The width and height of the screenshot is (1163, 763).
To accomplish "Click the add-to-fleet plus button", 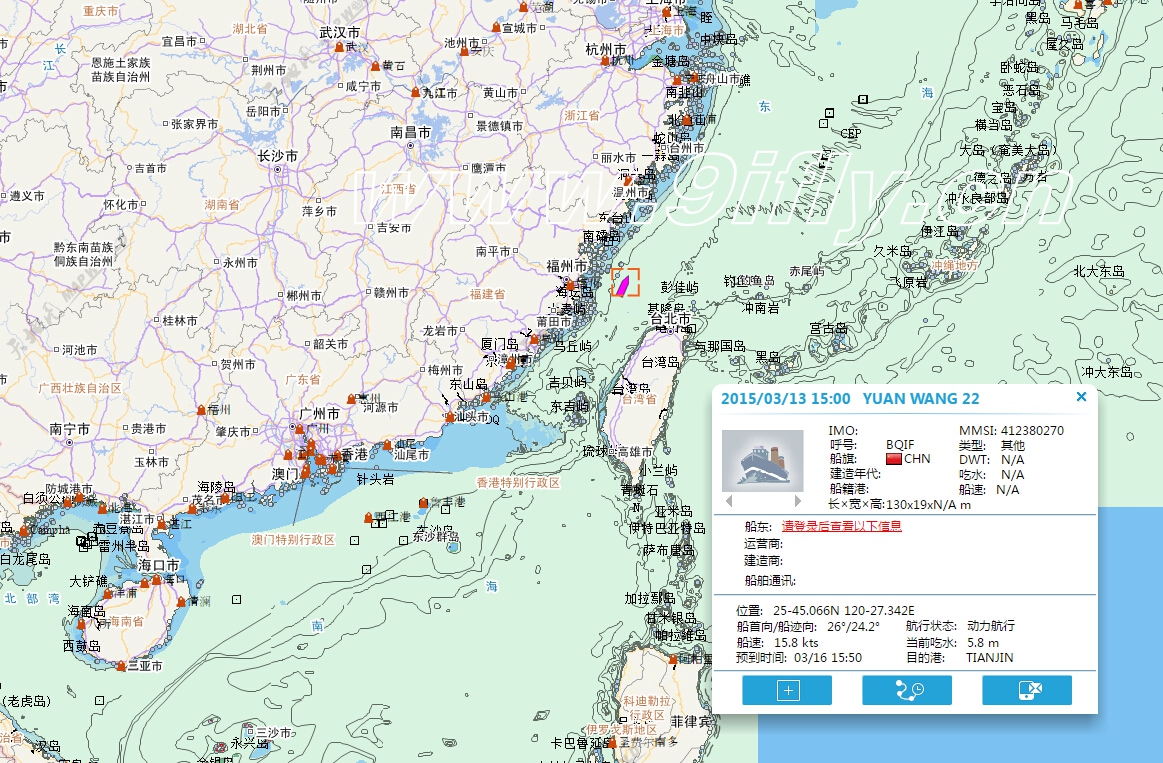I will coord(787,690).
